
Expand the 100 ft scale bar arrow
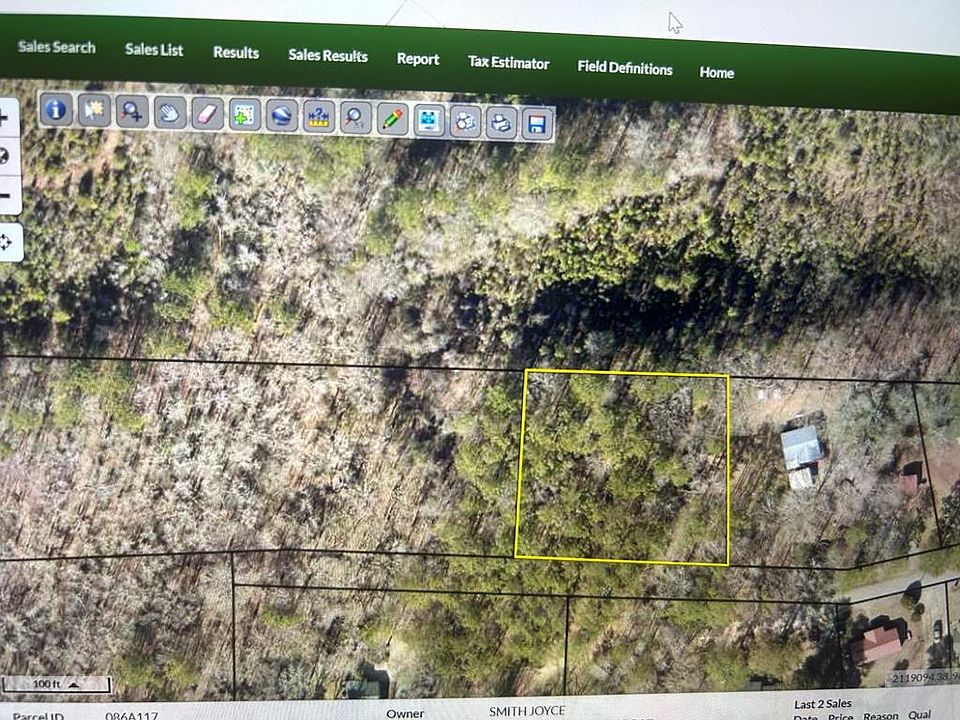[x=73, y=684]
